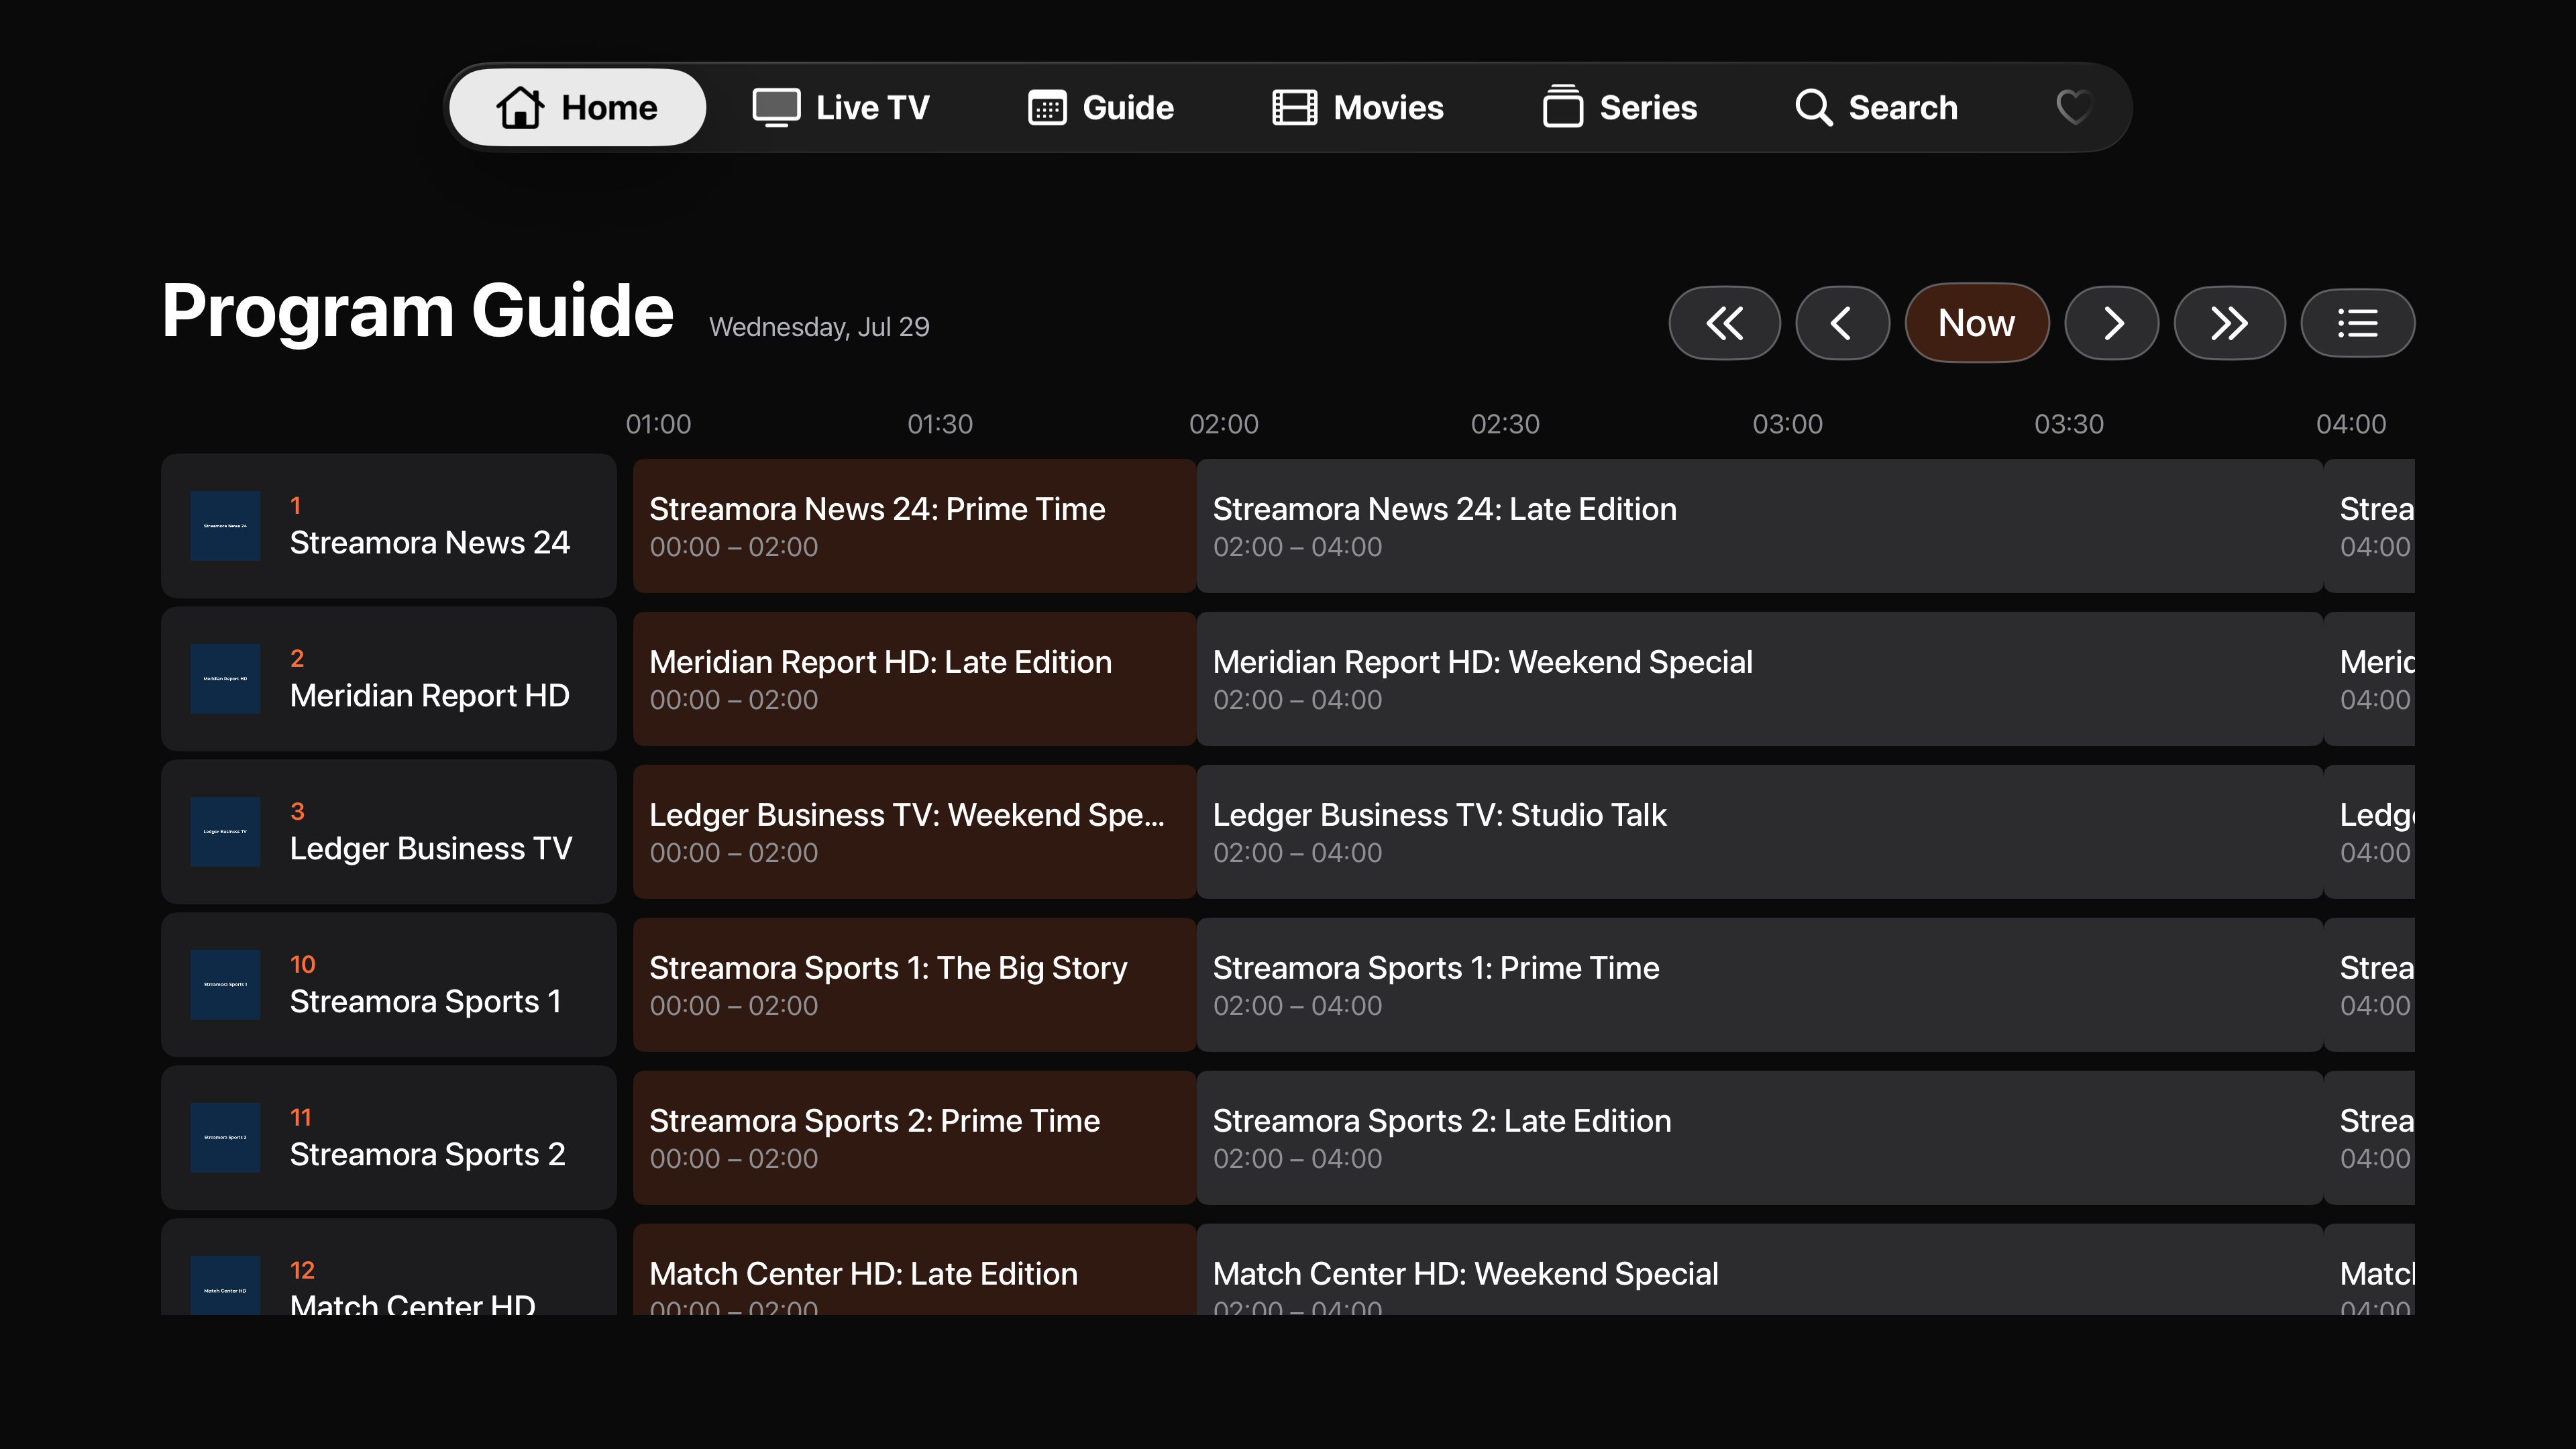Jump to Now in guide
The height and width of the screenshot is (1449, 2576).
click(x=1976, y=323)
